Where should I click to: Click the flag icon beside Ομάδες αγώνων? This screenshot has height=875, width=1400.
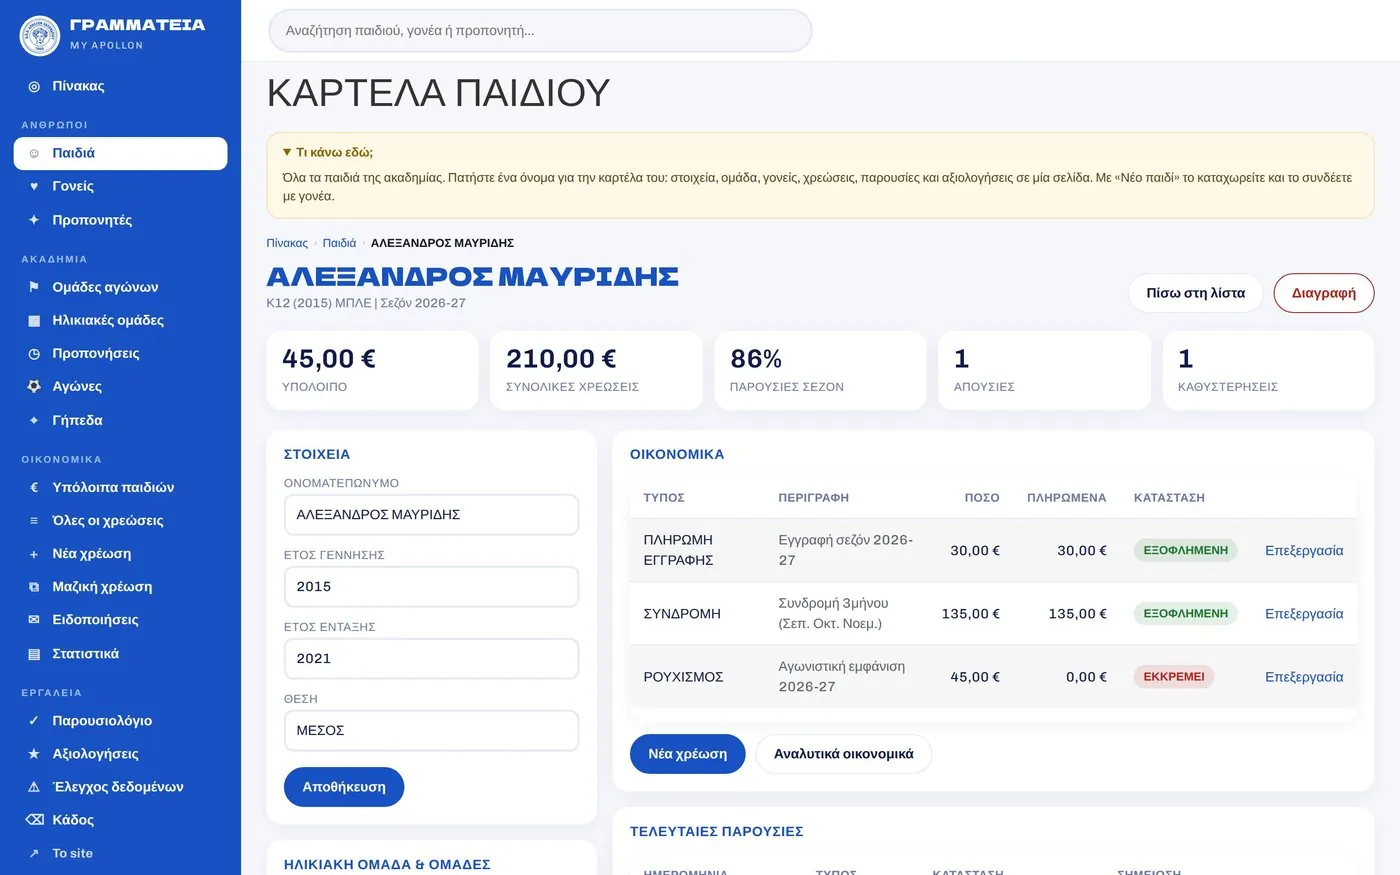34,287
